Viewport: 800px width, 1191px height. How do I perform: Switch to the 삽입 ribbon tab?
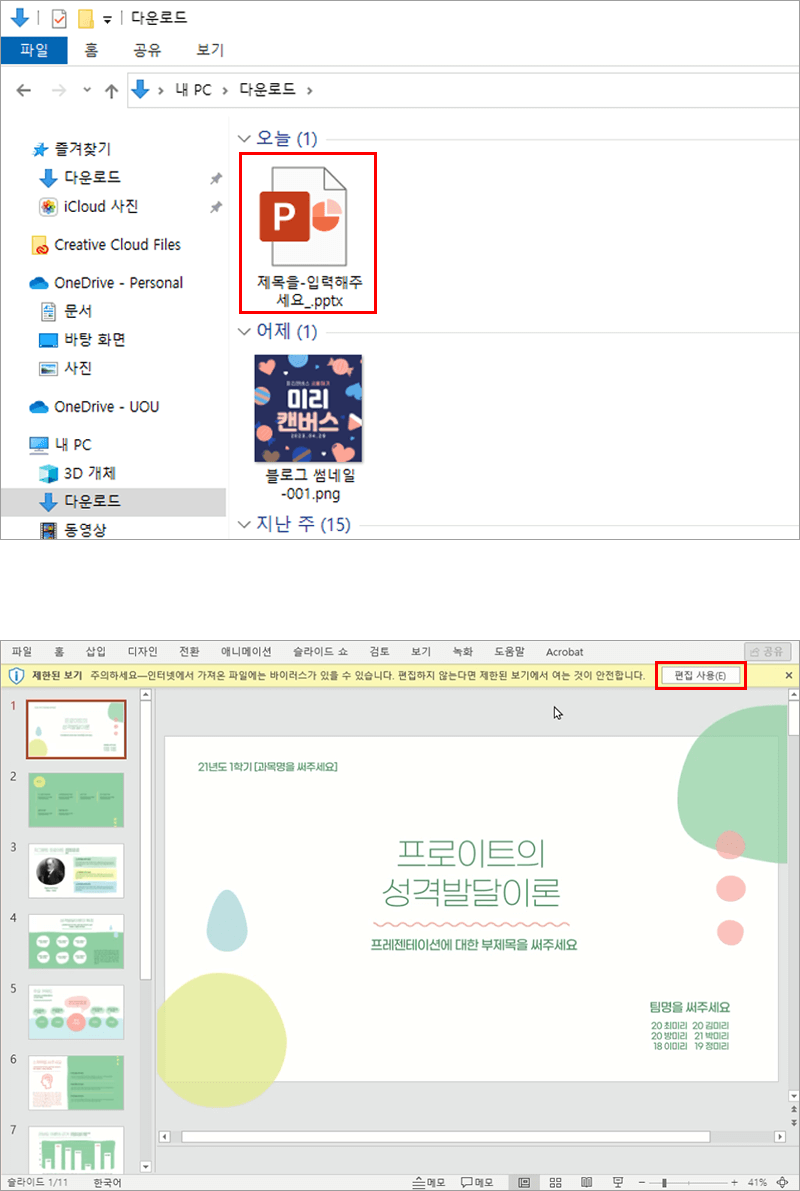click(x=94, y=651)
